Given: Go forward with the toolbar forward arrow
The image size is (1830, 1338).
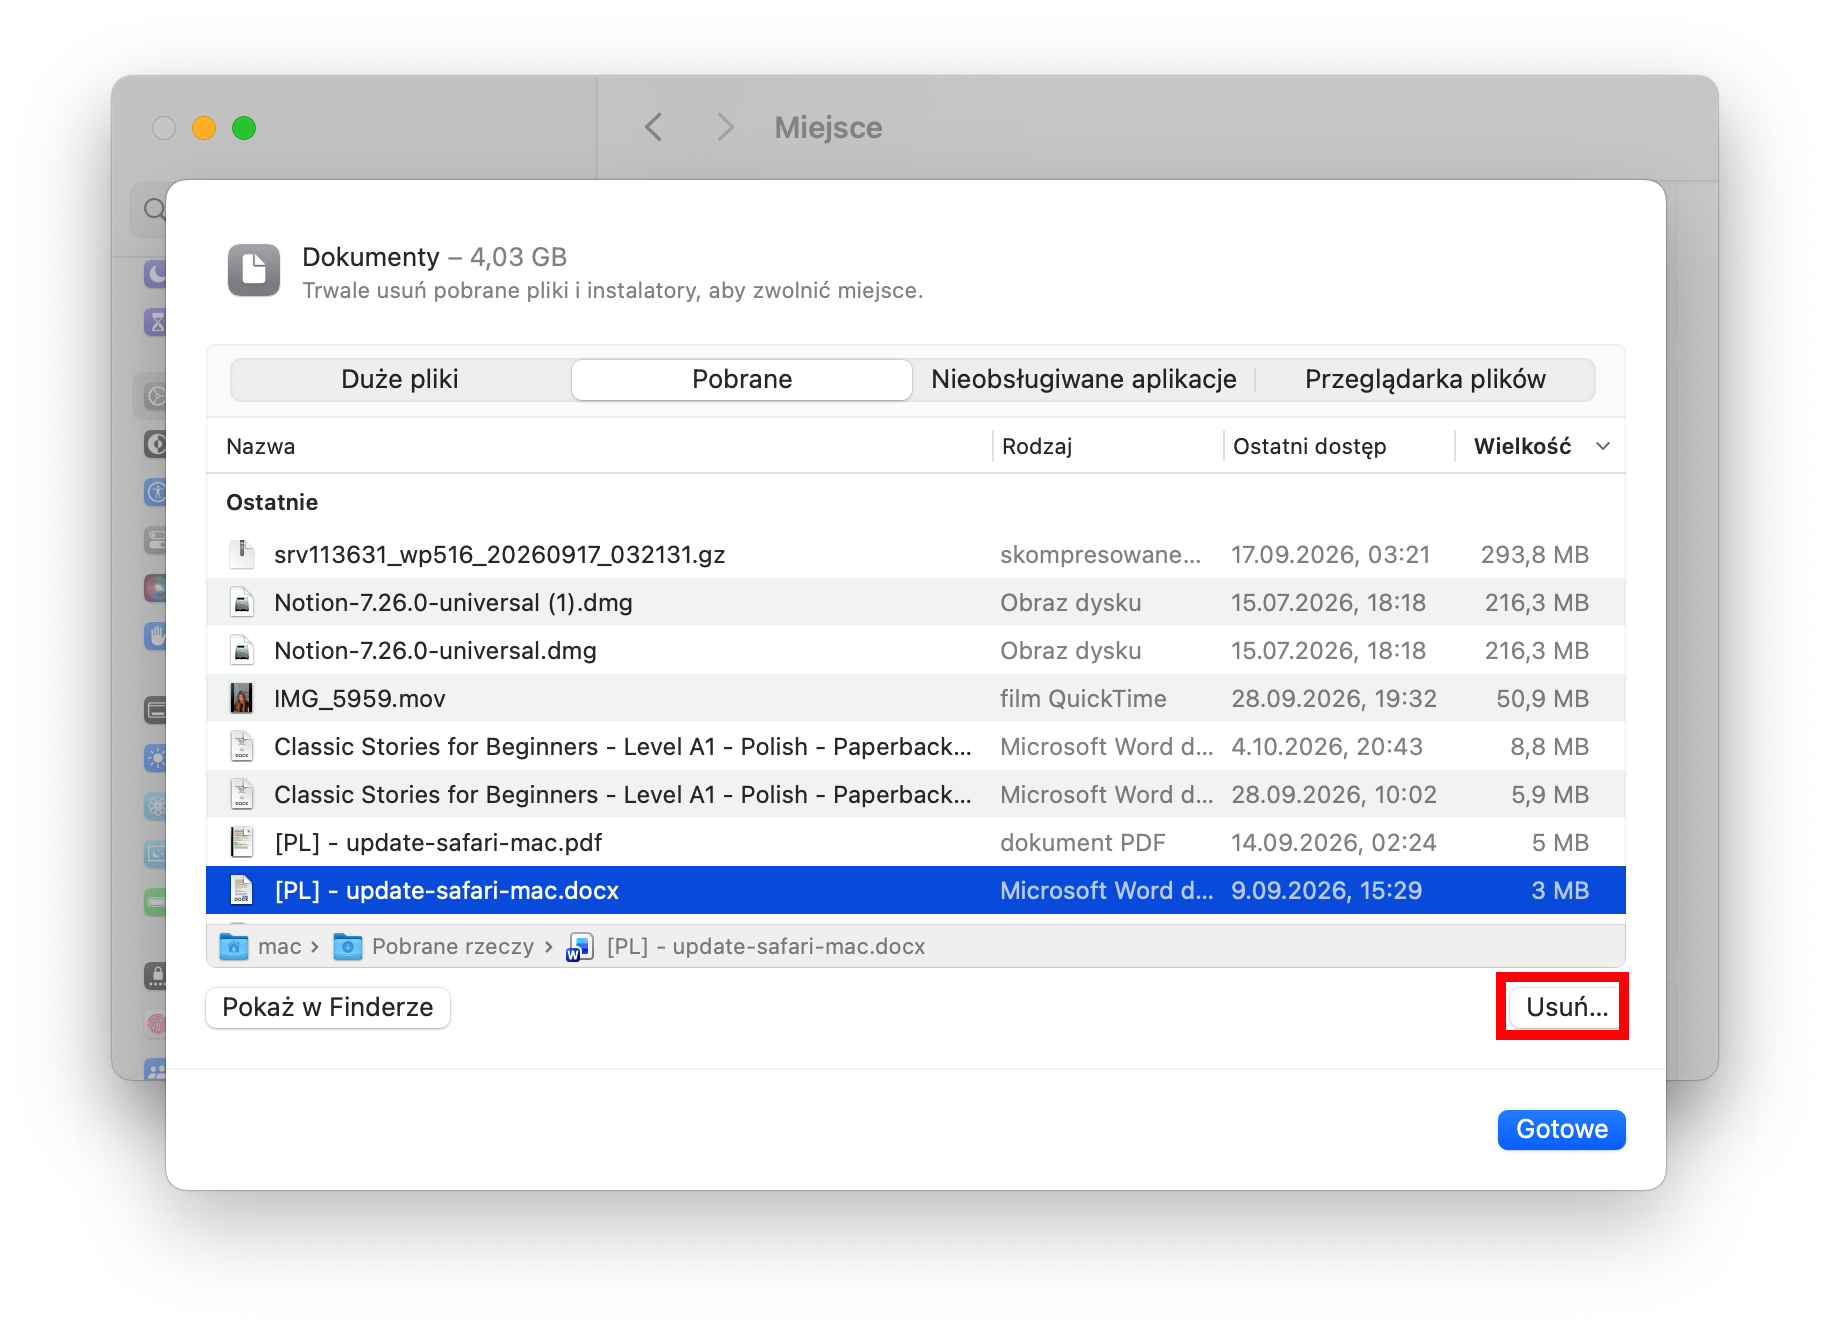Looking at the screenshot, I should 725,127.
